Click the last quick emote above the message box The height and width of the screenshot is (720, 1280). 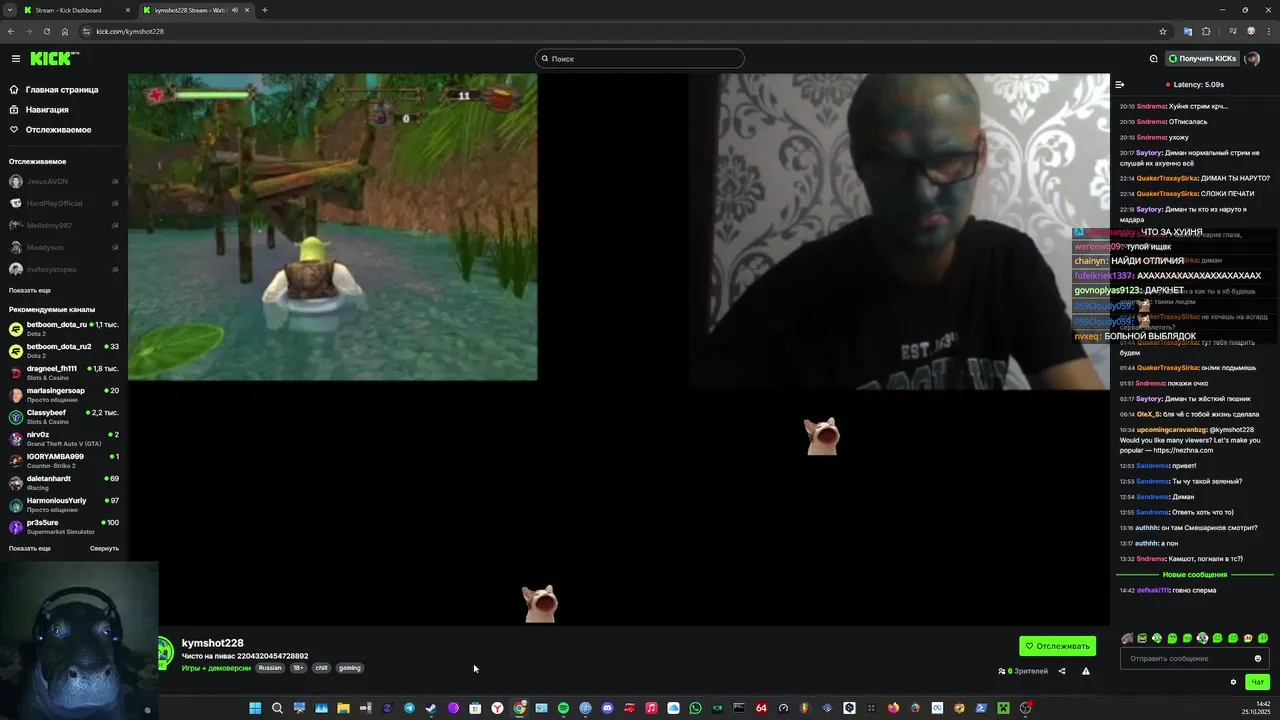point(1263,638)
